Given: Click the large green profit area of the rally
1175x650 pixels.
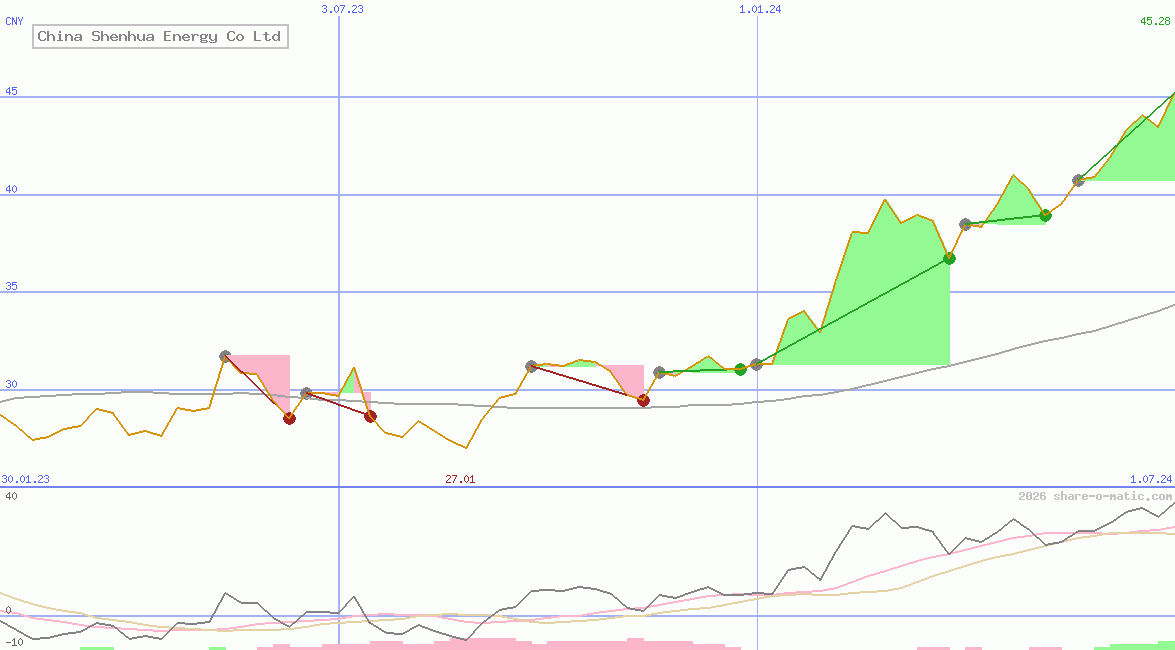Looking at the screenshot, I should (880, 300).
